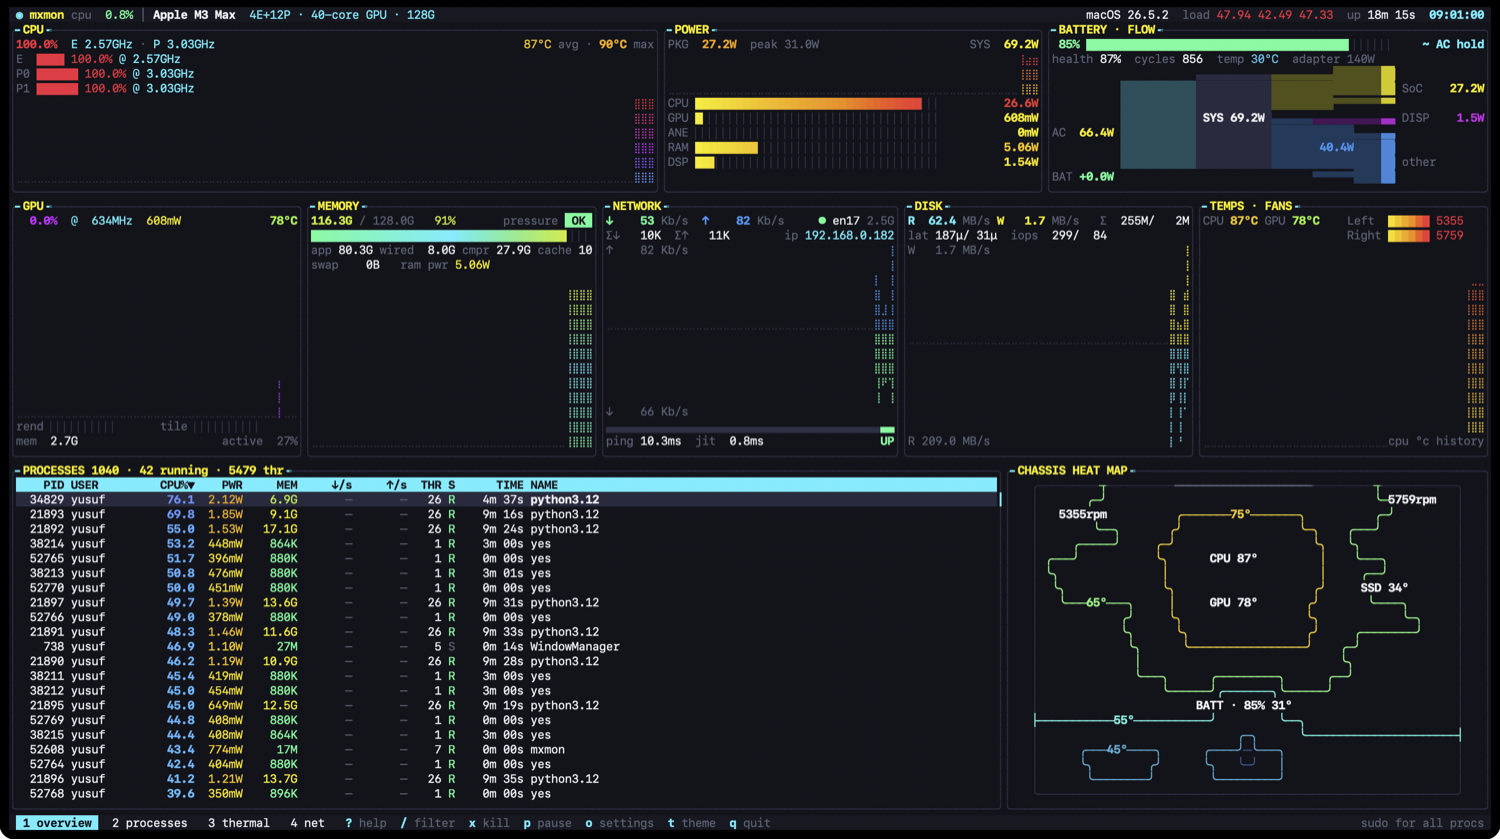Click the x kill command

pyautogui.click(x=489, y=823)
